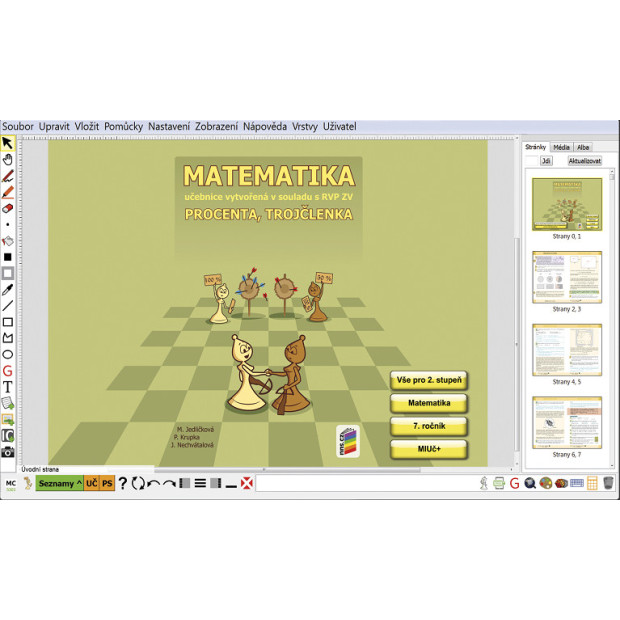Viewport: 620px width, 620px height.
Task: Click the Aktualizovat button
Action: (585, 160)
